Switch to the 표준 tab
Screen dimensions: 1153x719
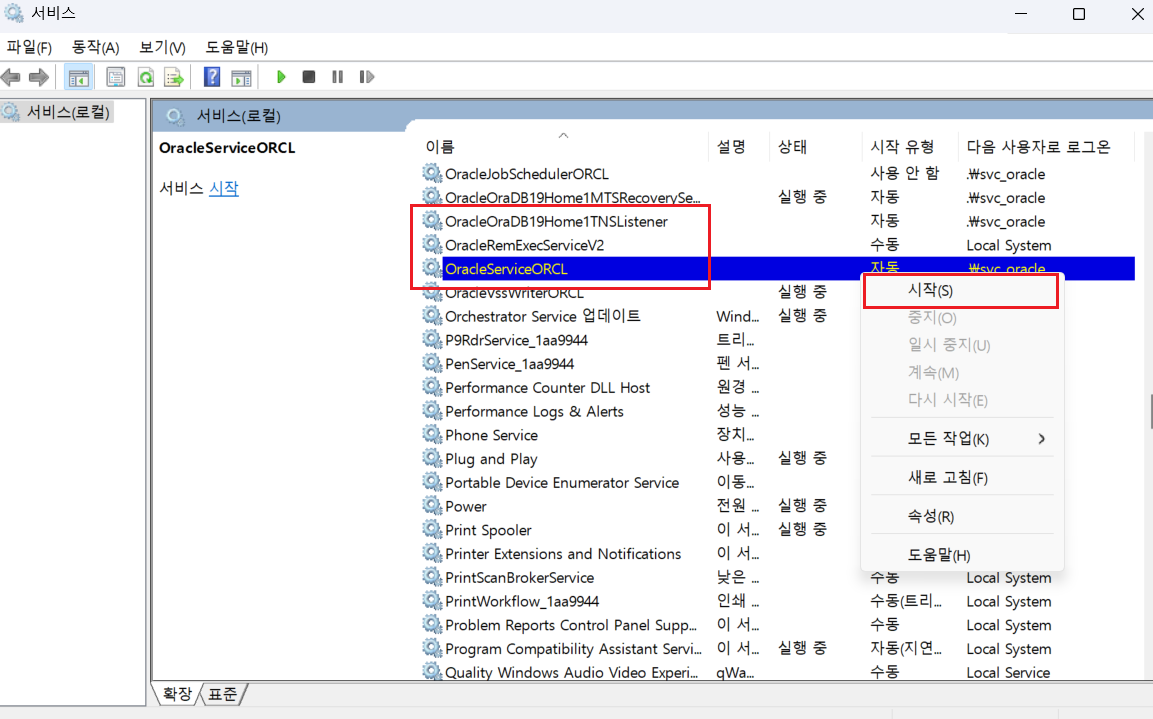223,693
